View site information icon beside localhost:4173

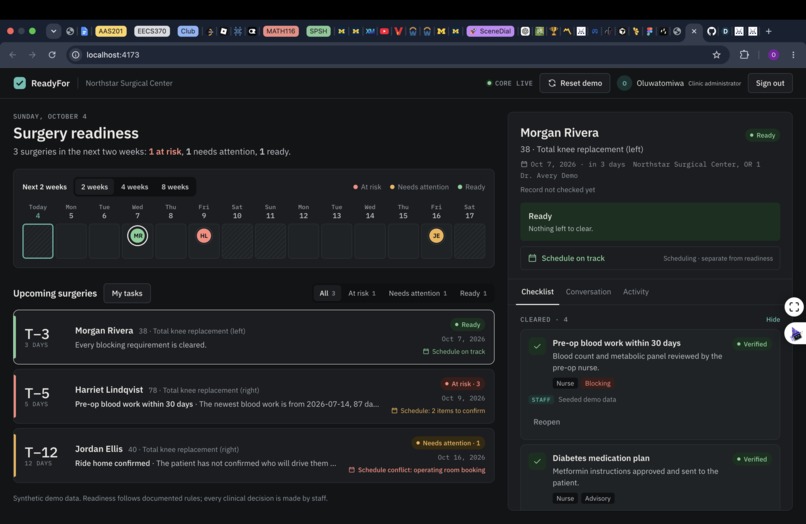76,55
